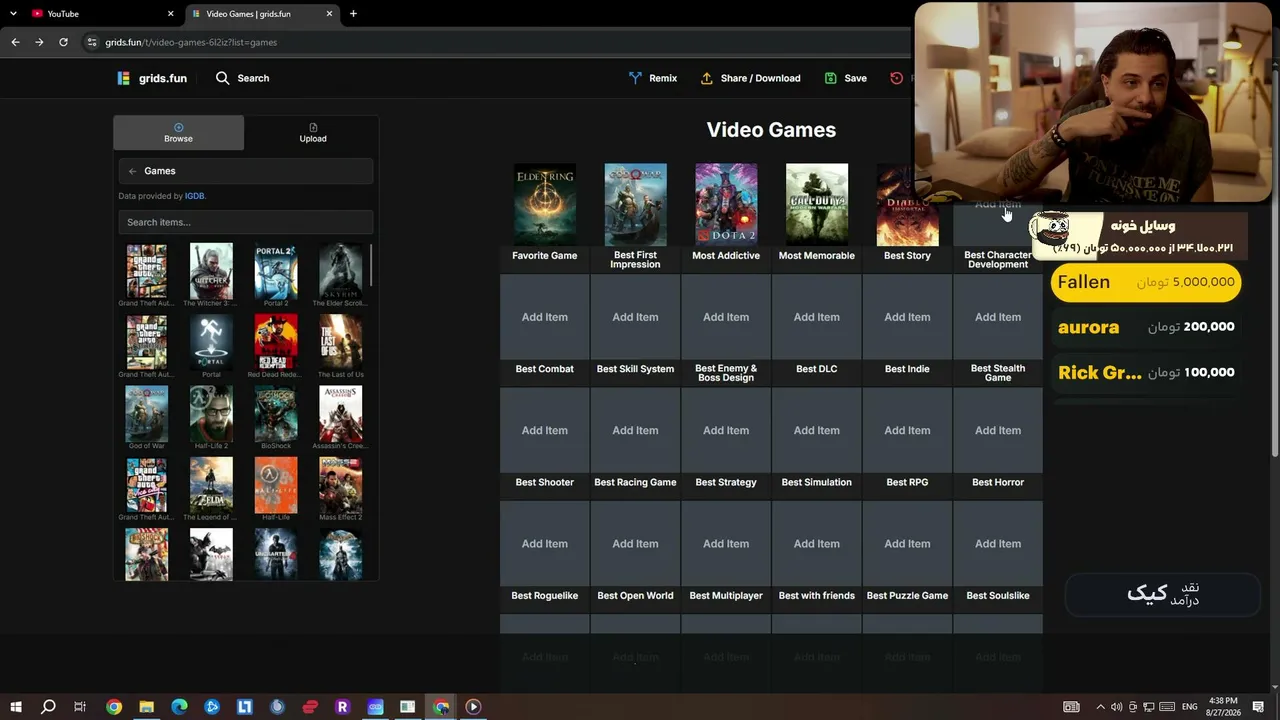This screenshot has width=1280, height=720.
Task: Open File Explorer from the taskbar
Action: [146, 707]
